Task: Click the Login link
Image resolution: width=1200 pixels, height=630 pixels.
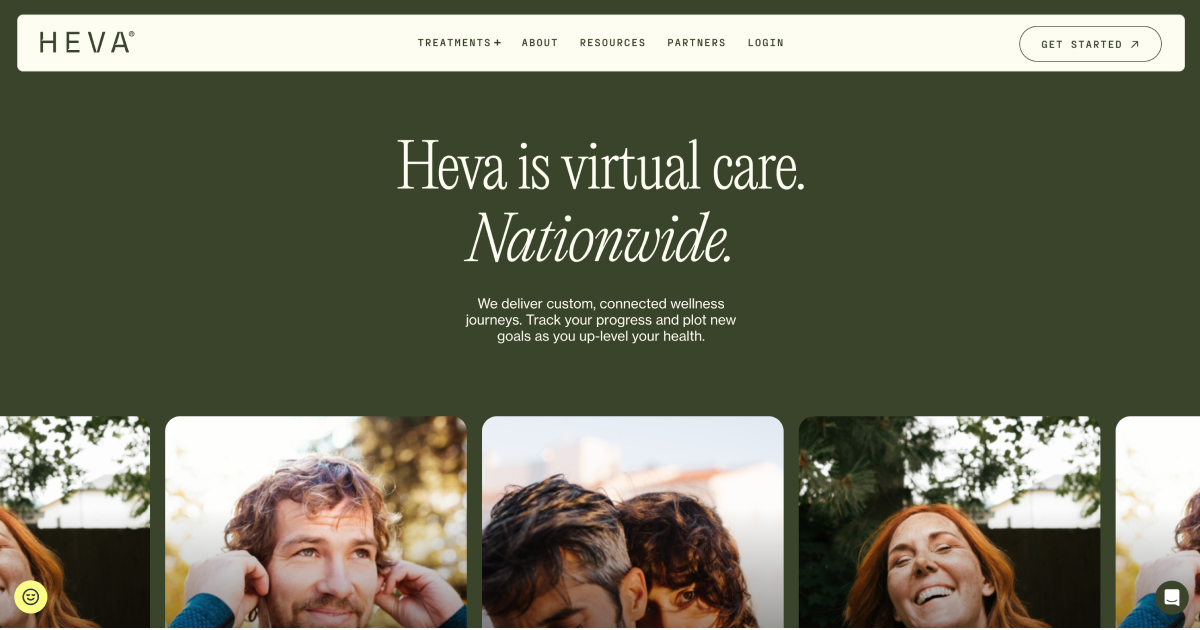Action: coord(766,43)
